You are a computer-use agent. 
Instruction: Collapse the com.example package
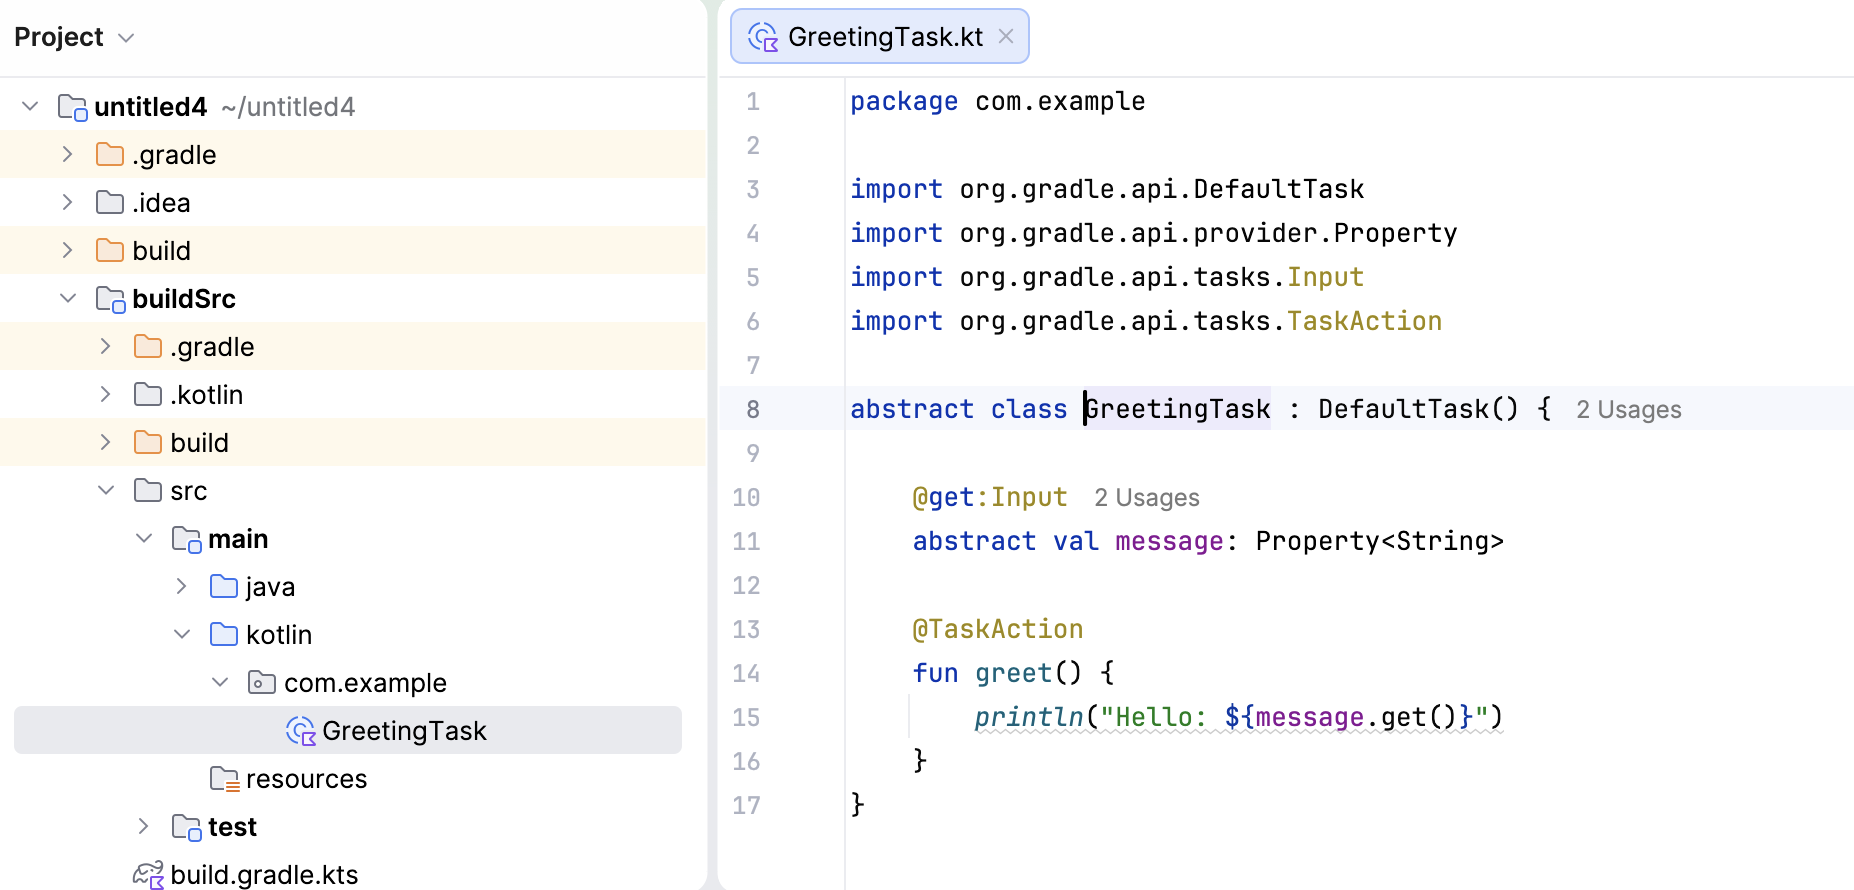[x=220, y=682]
